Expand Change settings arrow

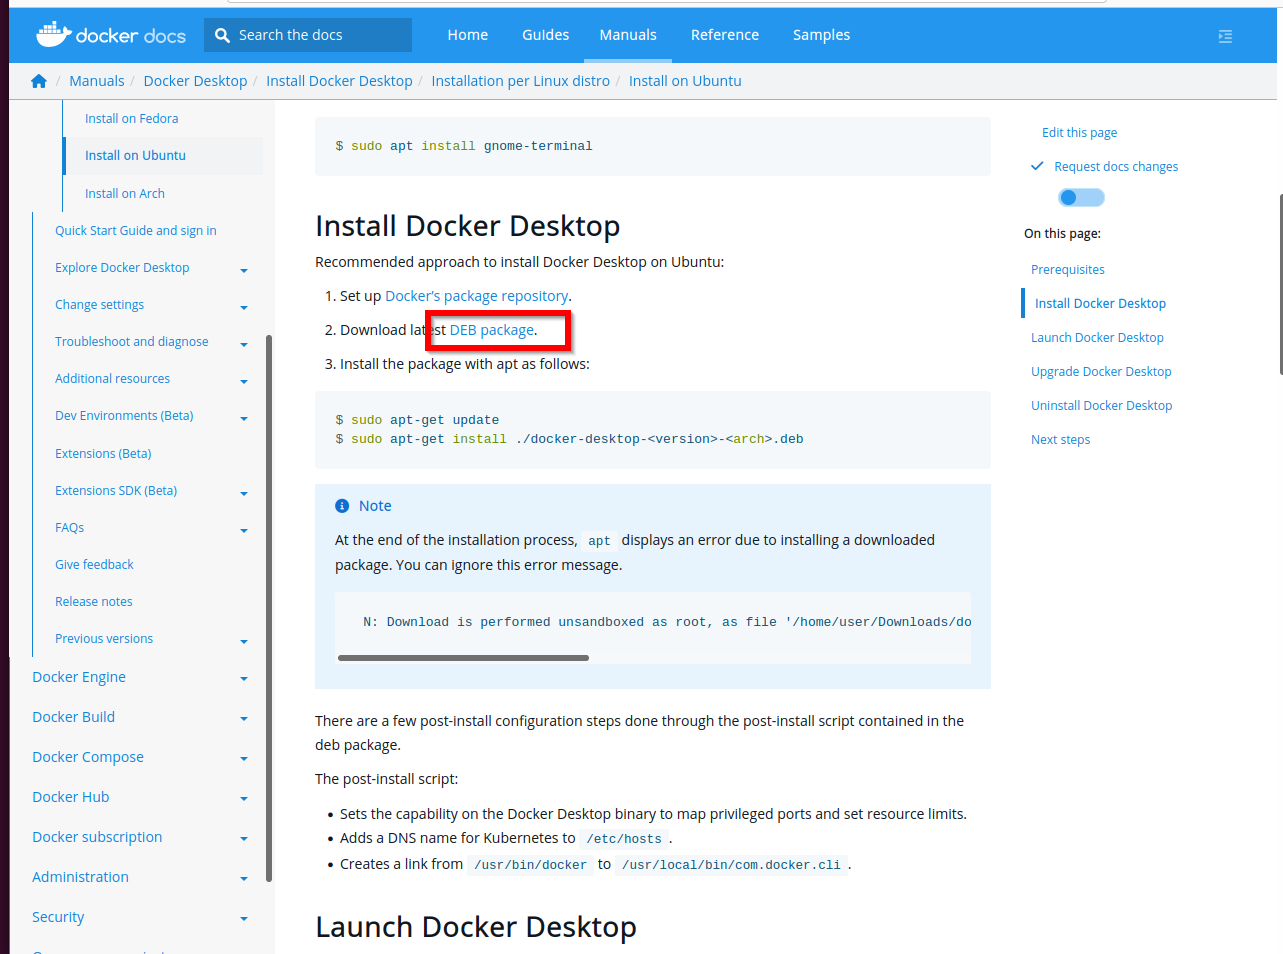click(x=244, y=307)
